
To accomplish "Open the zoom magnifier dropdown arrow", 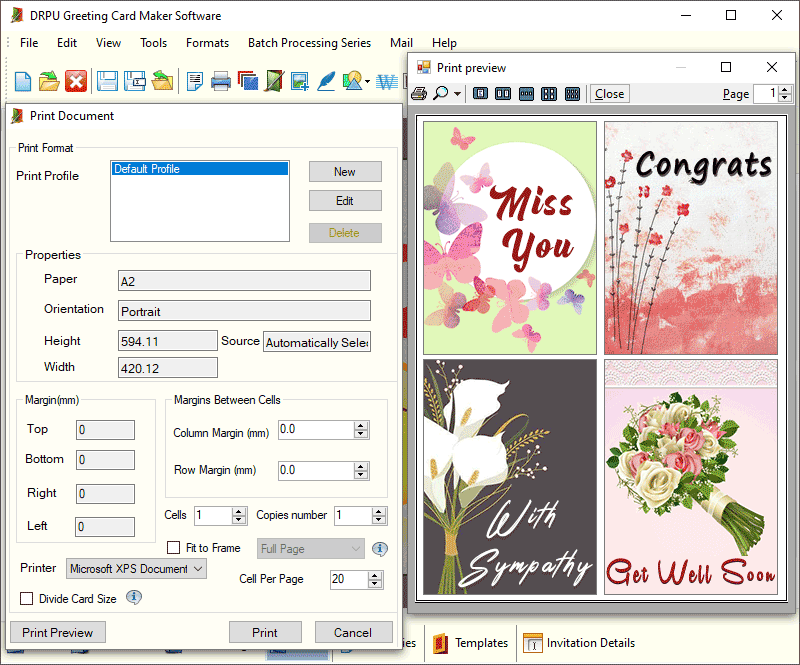I will (457, 94).
